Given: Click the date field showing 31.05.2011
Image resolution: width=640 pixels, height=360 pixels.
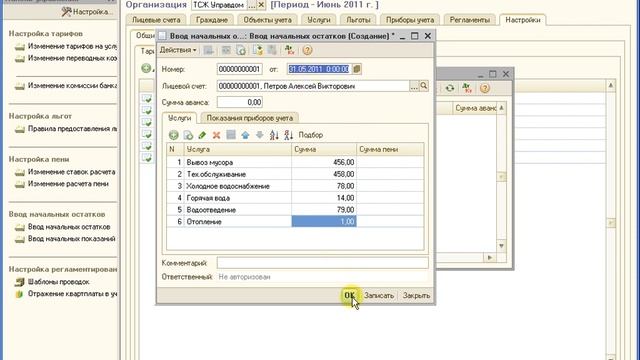Looking at the screenshot, I should [x=320, y=69].
